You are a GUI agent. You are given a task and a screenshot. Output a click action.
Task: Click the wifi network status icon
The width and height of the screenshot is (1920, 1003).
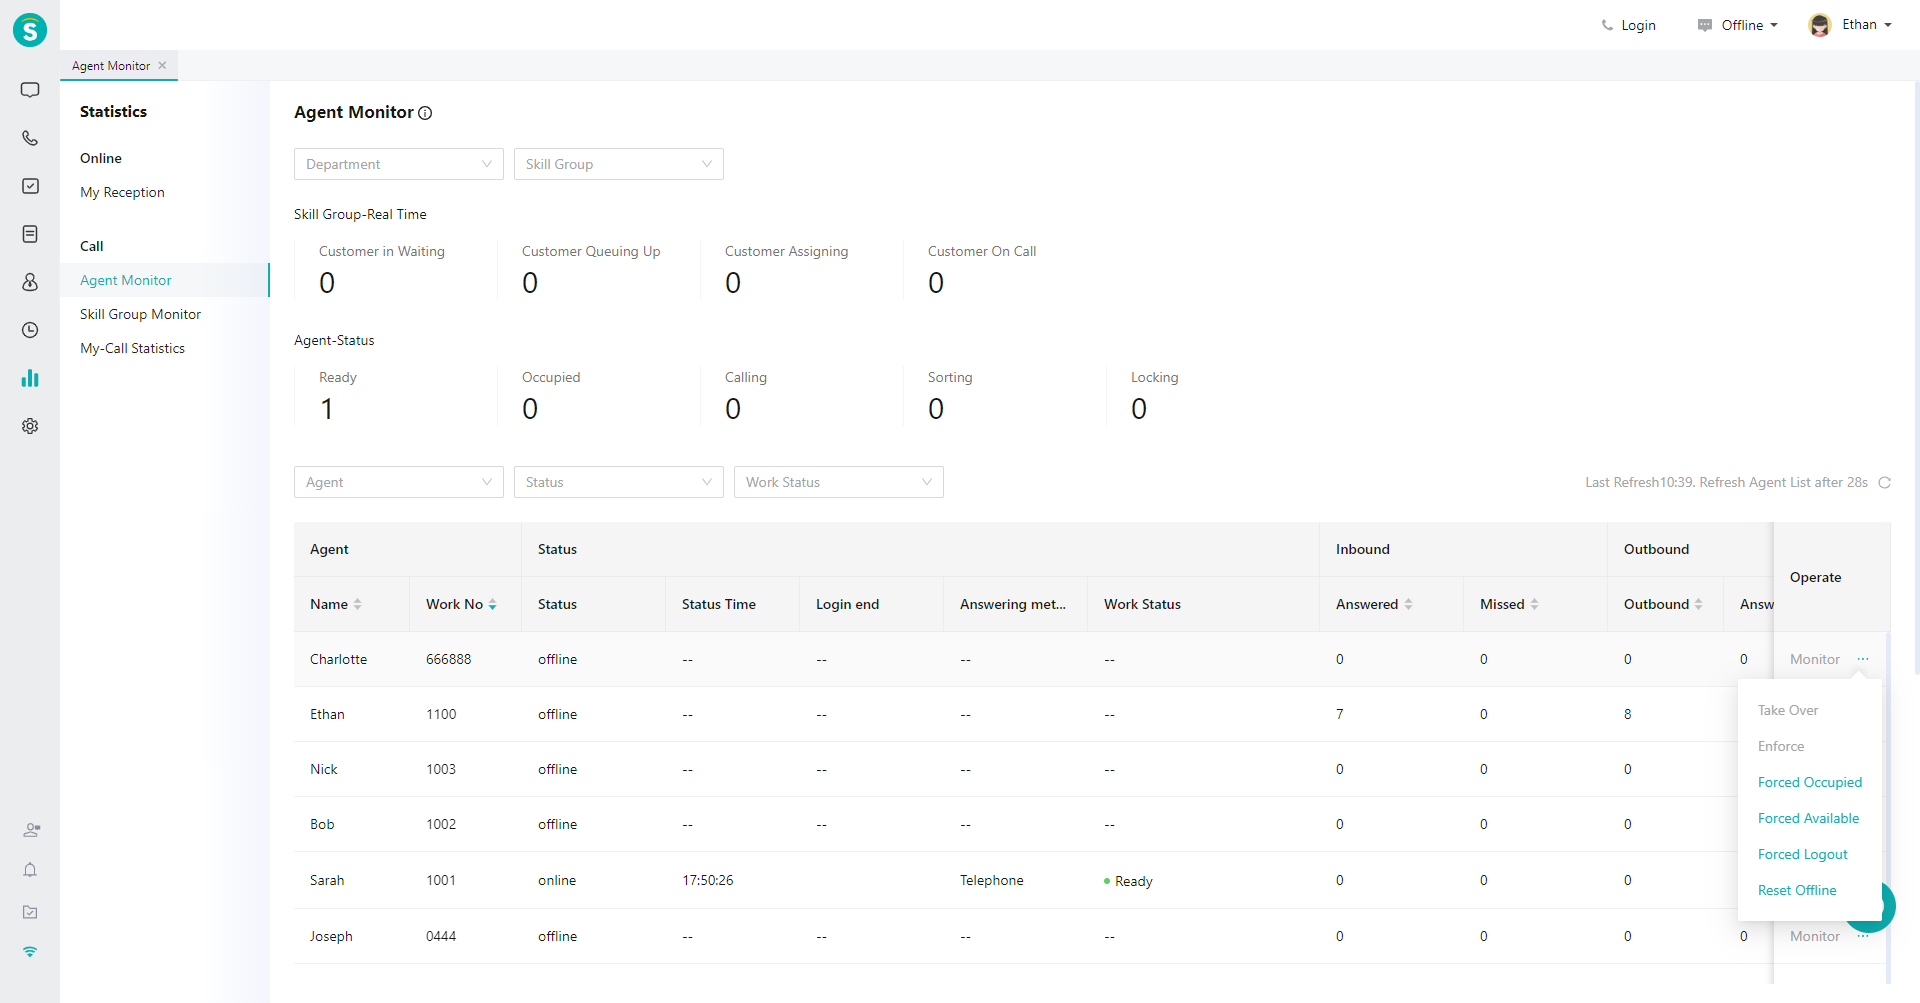(30, 952)
